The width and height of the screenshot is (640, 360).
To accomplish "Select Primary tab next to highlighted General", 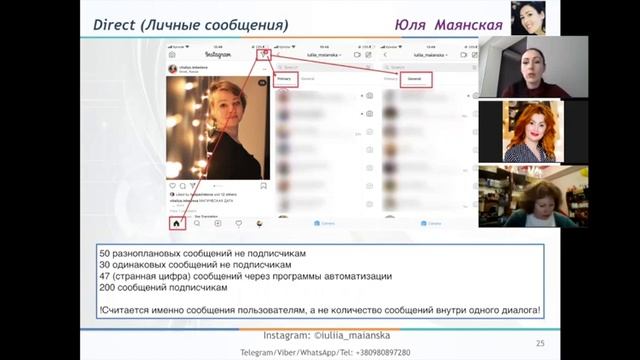I will tap(391, 79).
